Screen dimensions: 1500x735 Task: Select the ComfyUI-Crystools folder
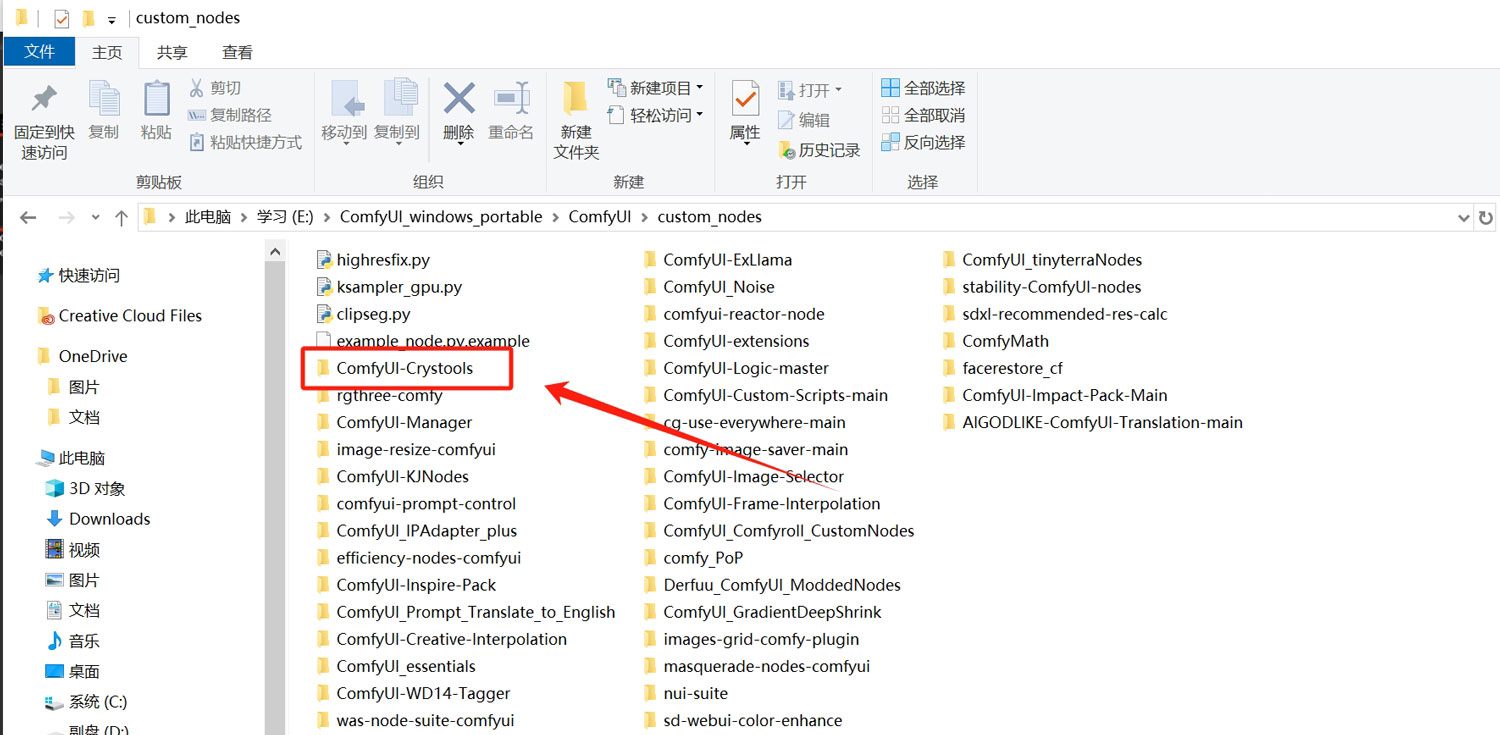404,368
